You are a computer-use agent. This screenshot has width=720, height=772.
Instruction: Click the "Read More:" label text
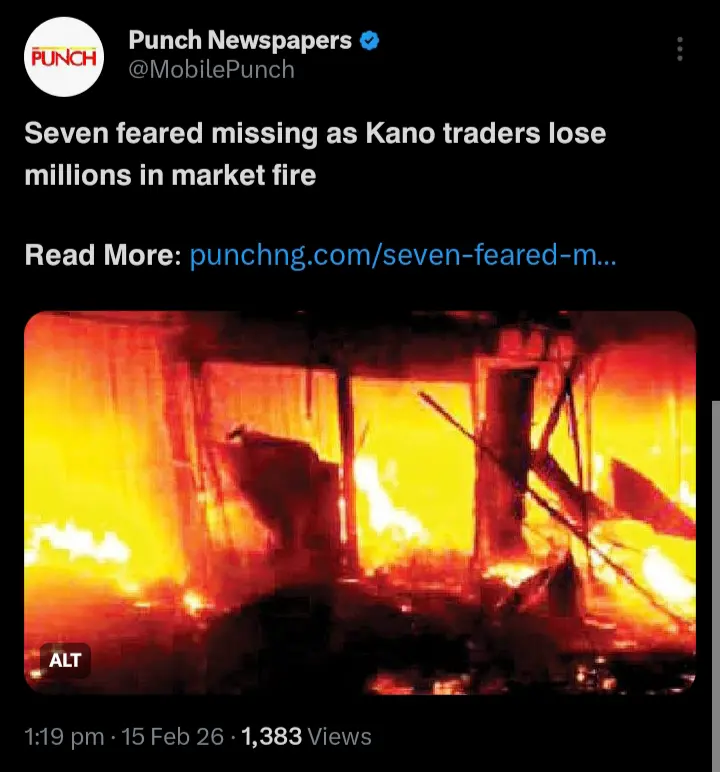pos(103,255)
